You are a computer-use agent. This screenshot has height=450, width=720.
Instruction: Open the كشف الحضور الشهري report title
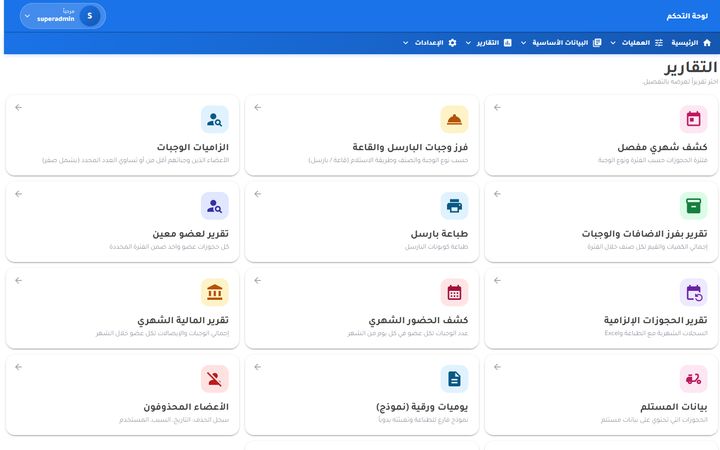(418, 320)
